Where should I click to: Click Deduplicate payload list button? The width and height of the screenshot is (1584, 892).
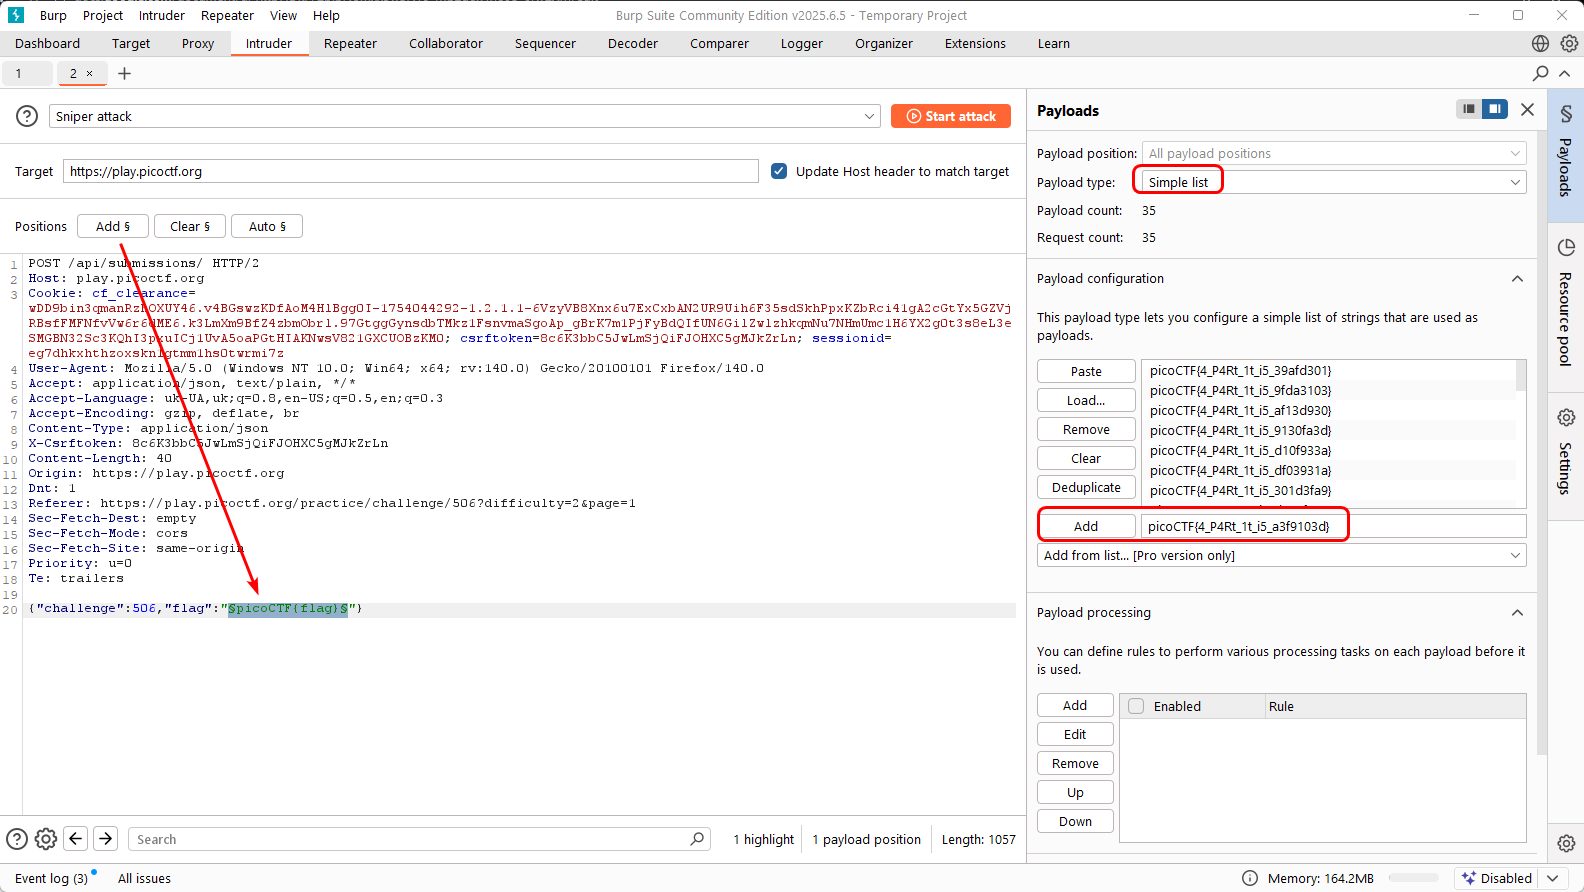pyautogui.click(x=1086, y=487)
